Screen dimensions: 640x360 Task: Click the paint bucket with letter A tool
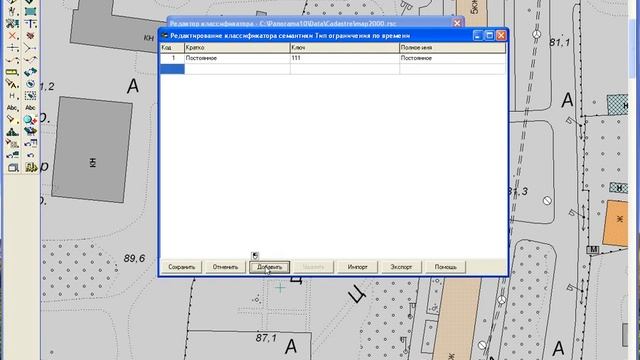[x=13, y=84]
